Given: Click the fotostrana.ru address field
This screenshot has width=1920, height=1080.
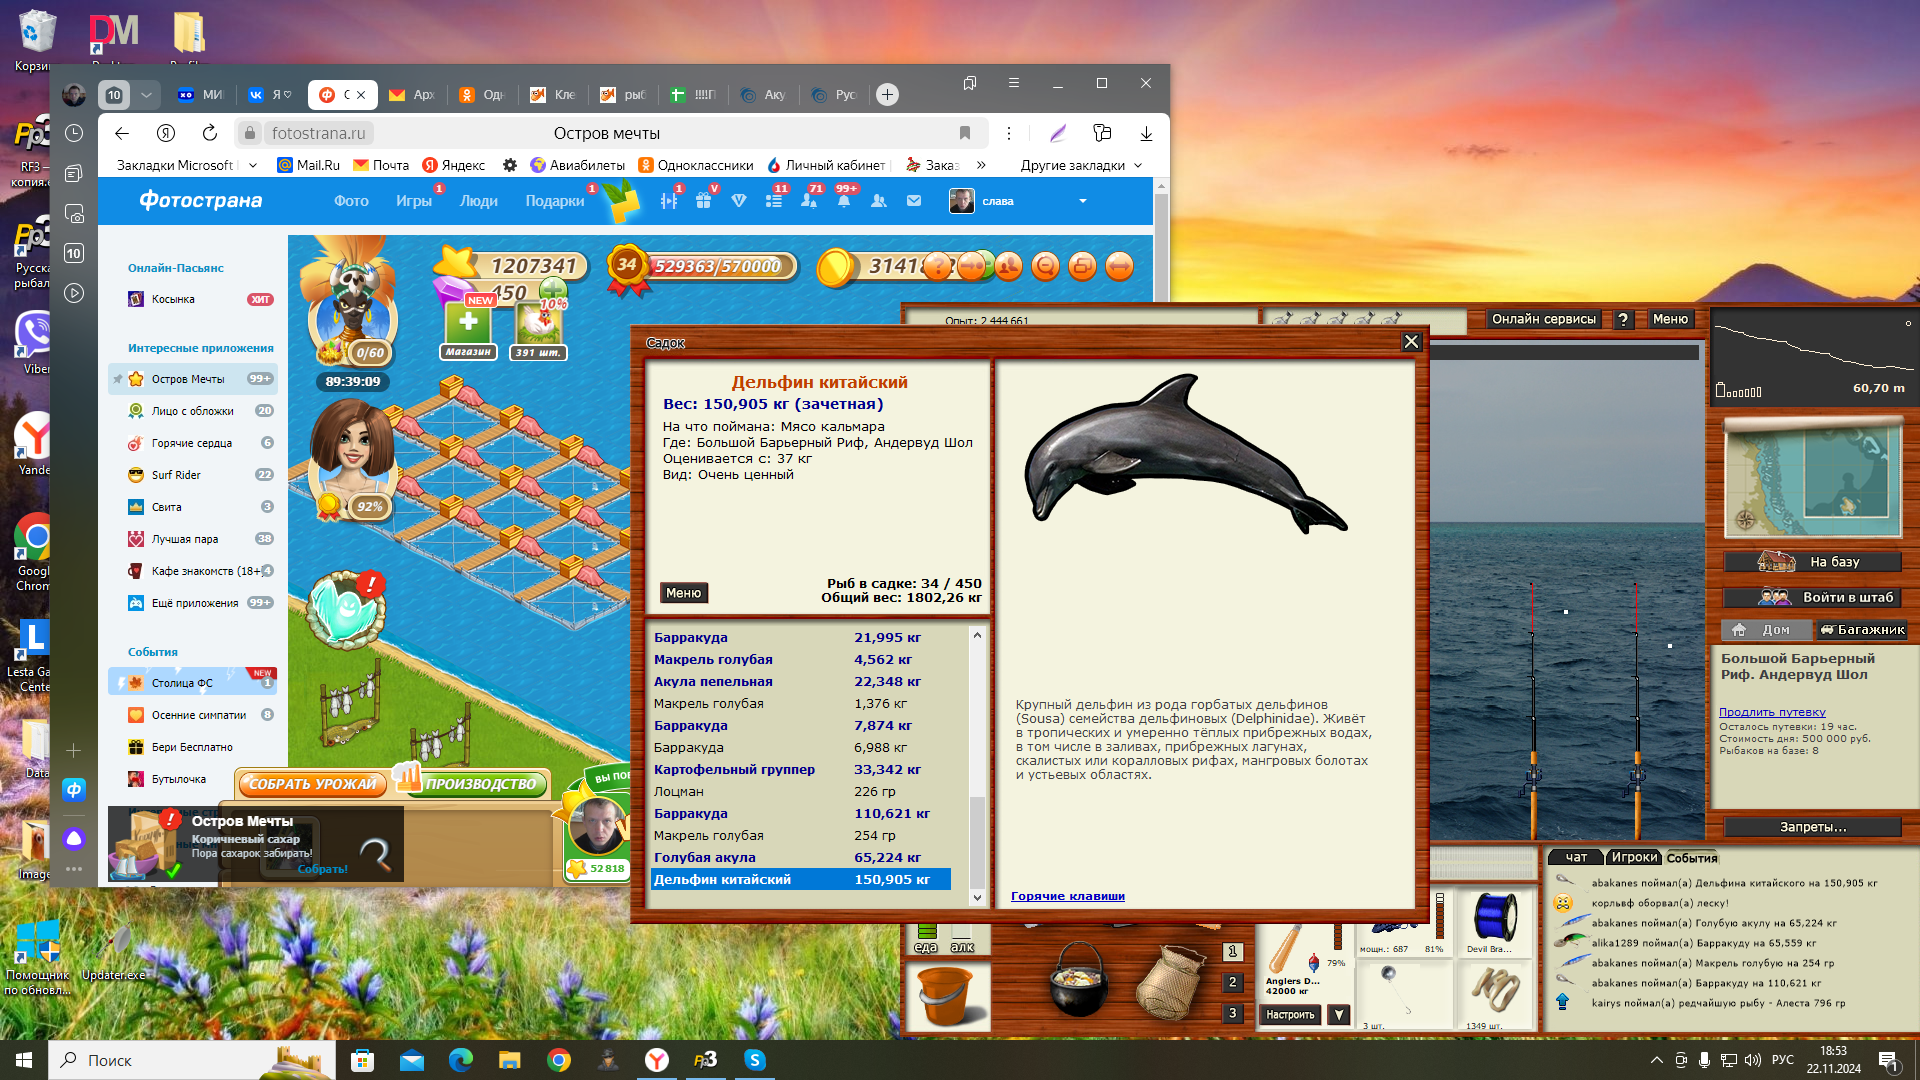Looking at the screenshot, I should click(319, 133).
